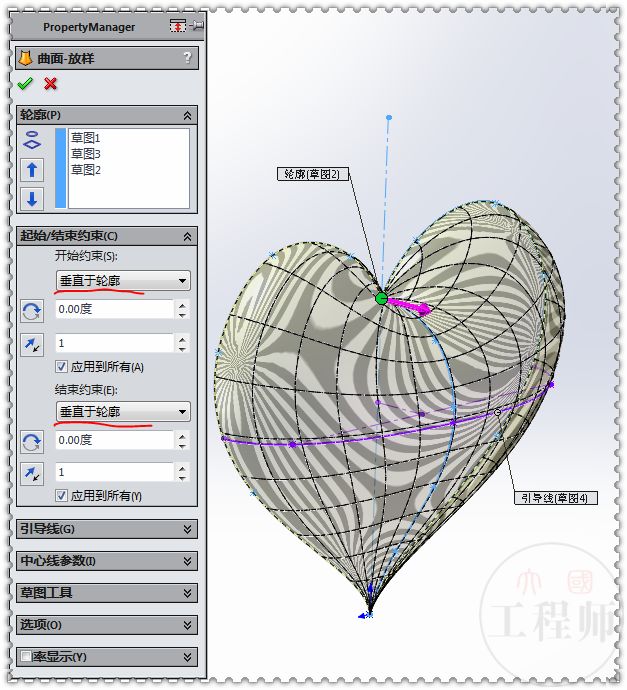Image resolution: width=627 pixels, height=690 pixels.
Task: Decrease start tangent length with down spinner
Action: 182,348
